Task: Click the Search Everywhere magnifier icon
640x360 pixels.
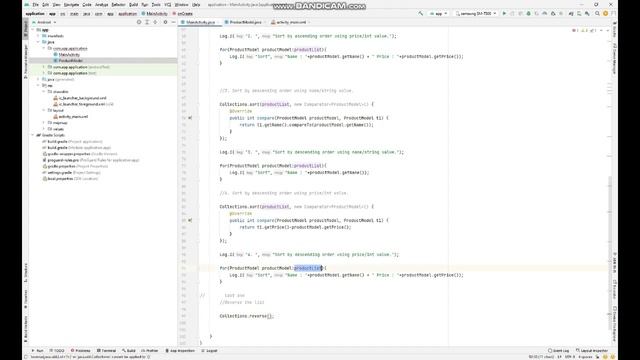Action: click(597, 13)
